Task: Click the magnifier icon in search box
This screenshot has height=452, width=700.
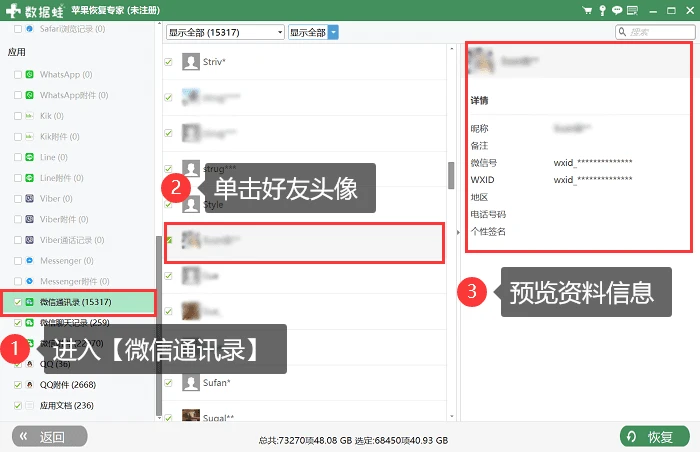Action: [622, 32]
